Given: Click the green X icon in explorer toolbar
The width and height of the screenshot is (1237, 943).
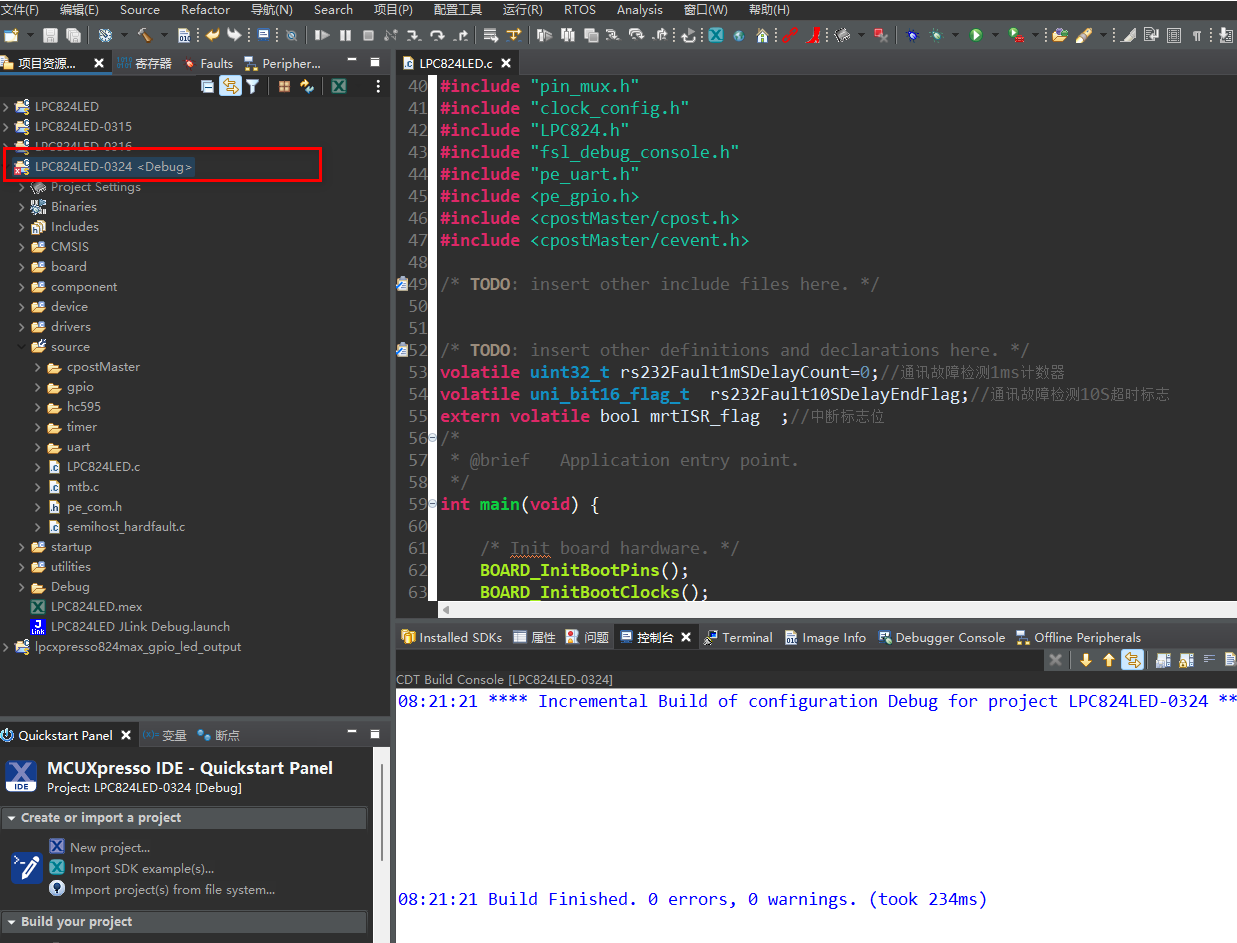Looking at the screenshot, I should click(x=339, y=87).
